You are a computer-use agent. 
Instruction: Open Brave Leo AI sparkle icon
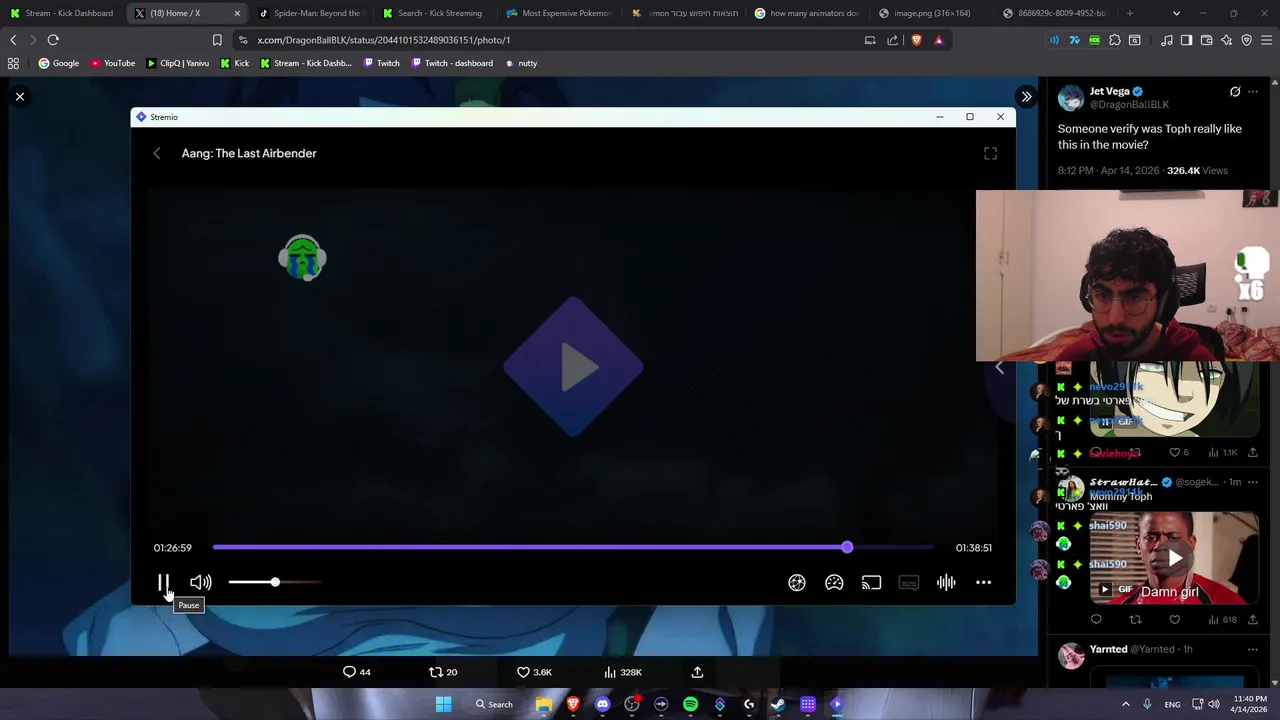[1227, 40]
